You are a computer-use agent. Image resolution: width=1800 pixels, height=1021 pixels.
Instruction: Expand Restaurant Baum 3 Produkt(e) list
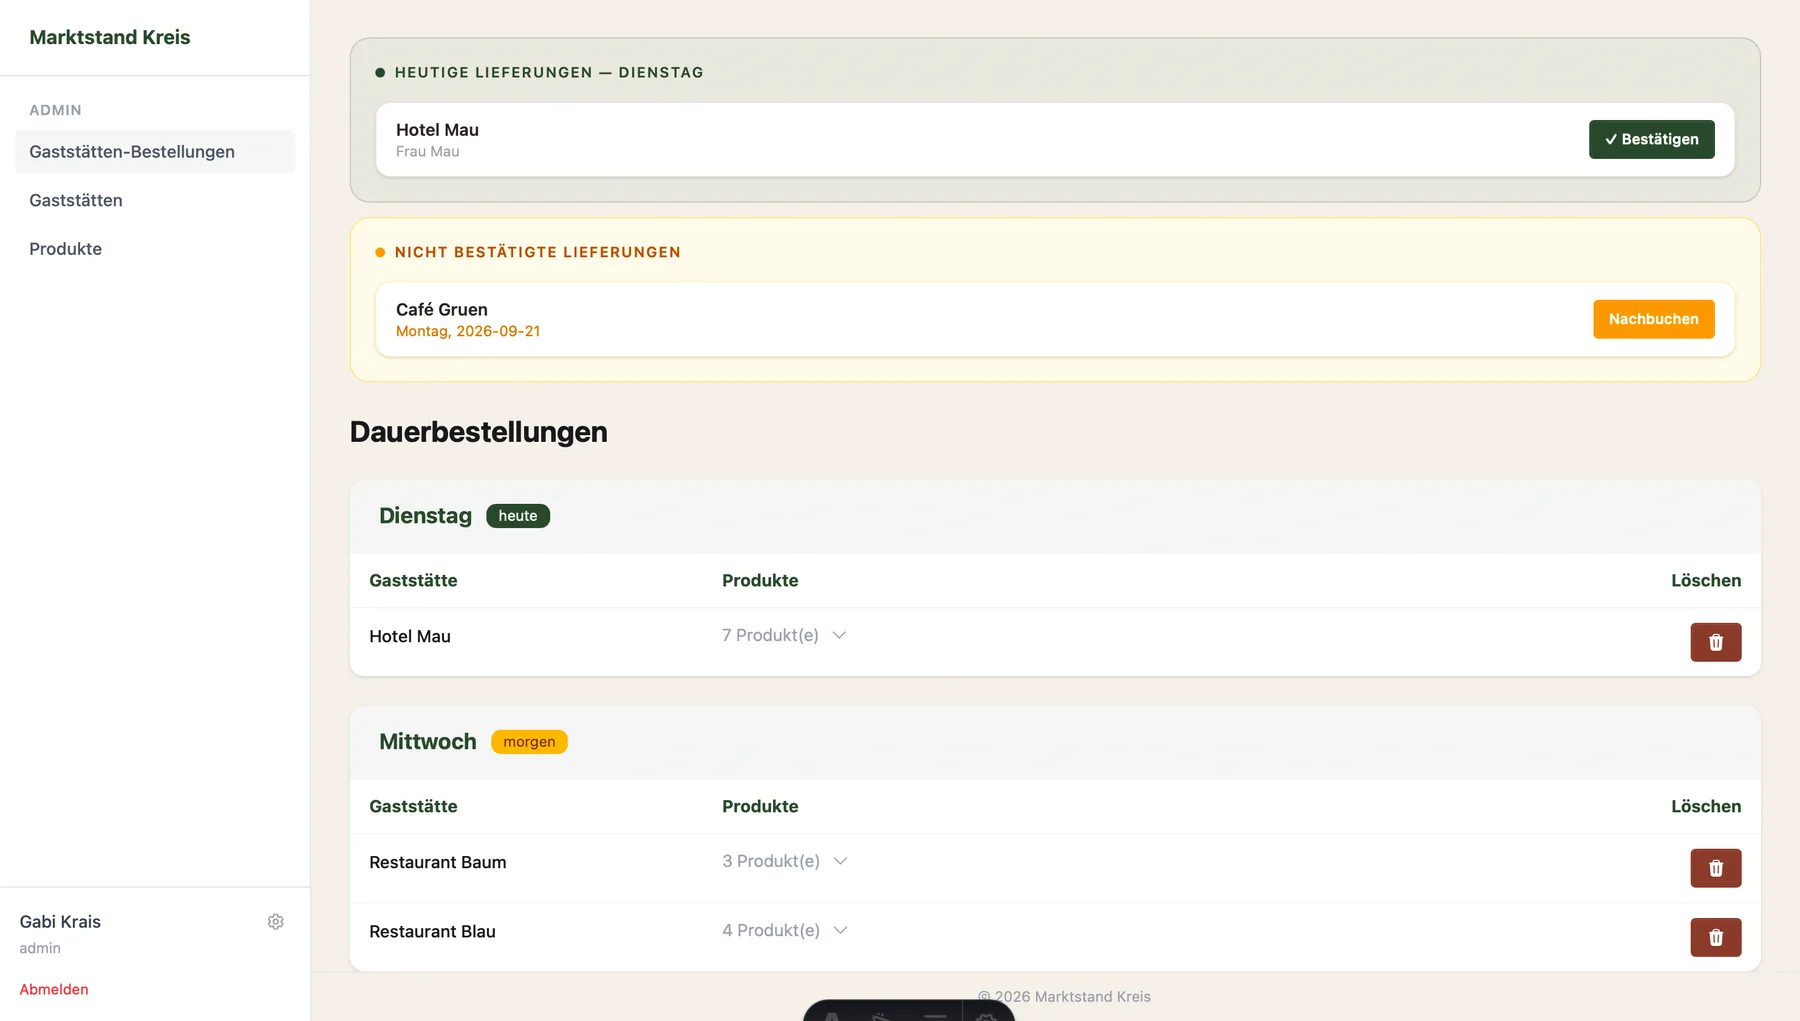pyautogui.click(x=785, y=861)
